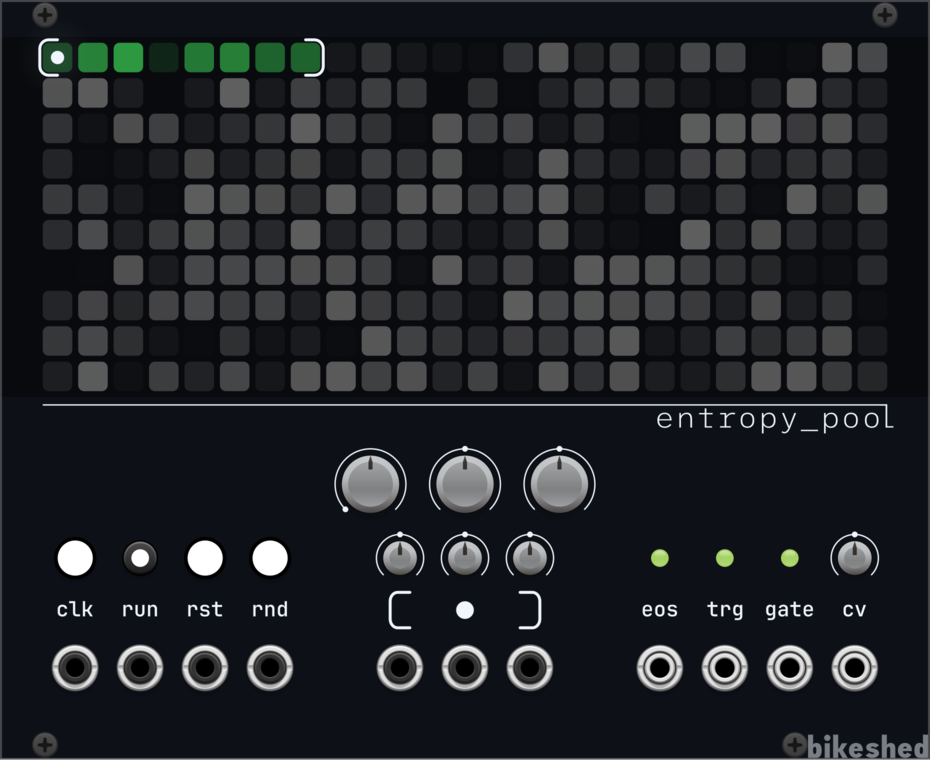
Task: Click the first green grid cell with dot
Action: [58, 58]
